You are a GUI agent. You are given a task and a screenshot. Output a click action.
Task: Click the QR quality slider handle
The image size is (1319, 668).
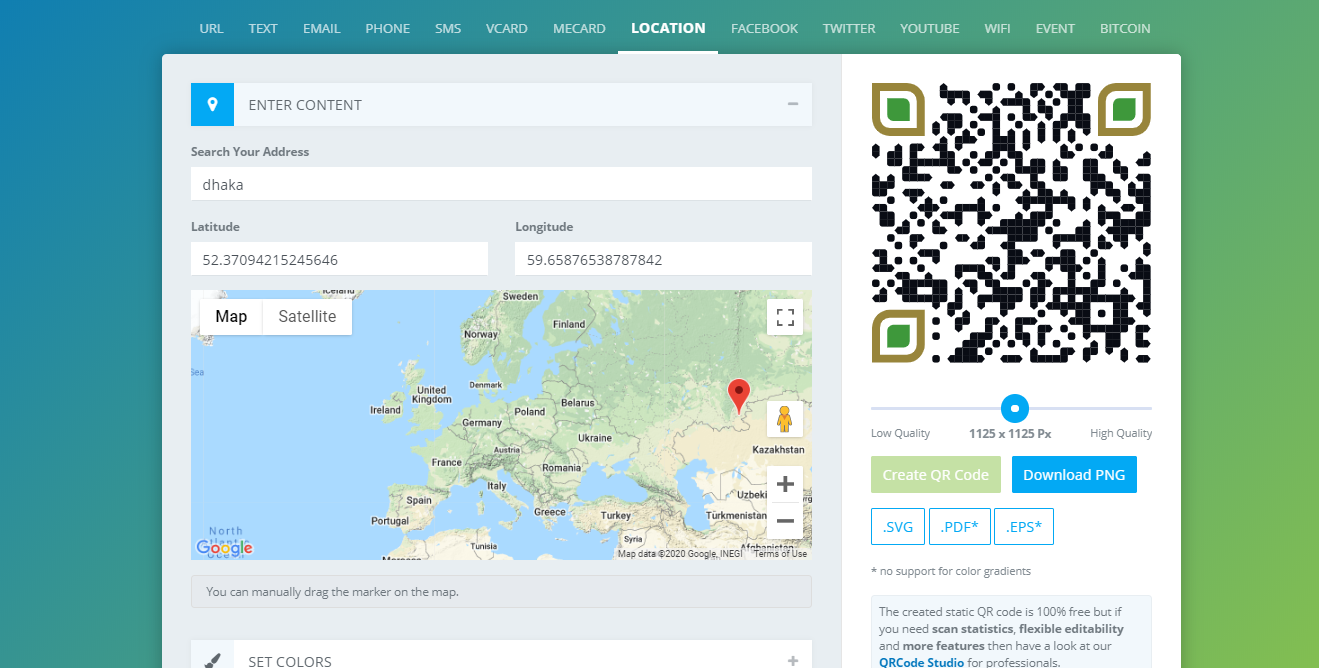pyautogui.click(x=1015, y=408)
